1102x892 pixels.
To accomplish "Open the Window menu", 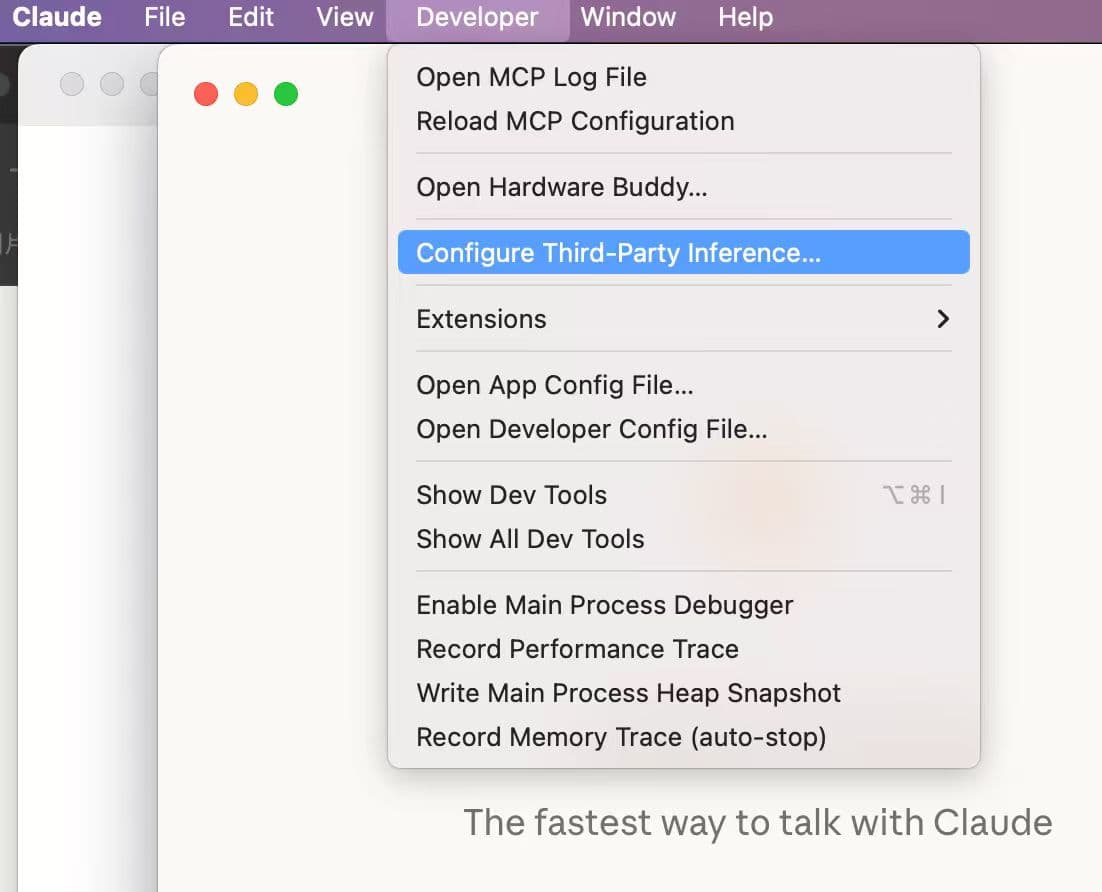I will pos(628,17).
